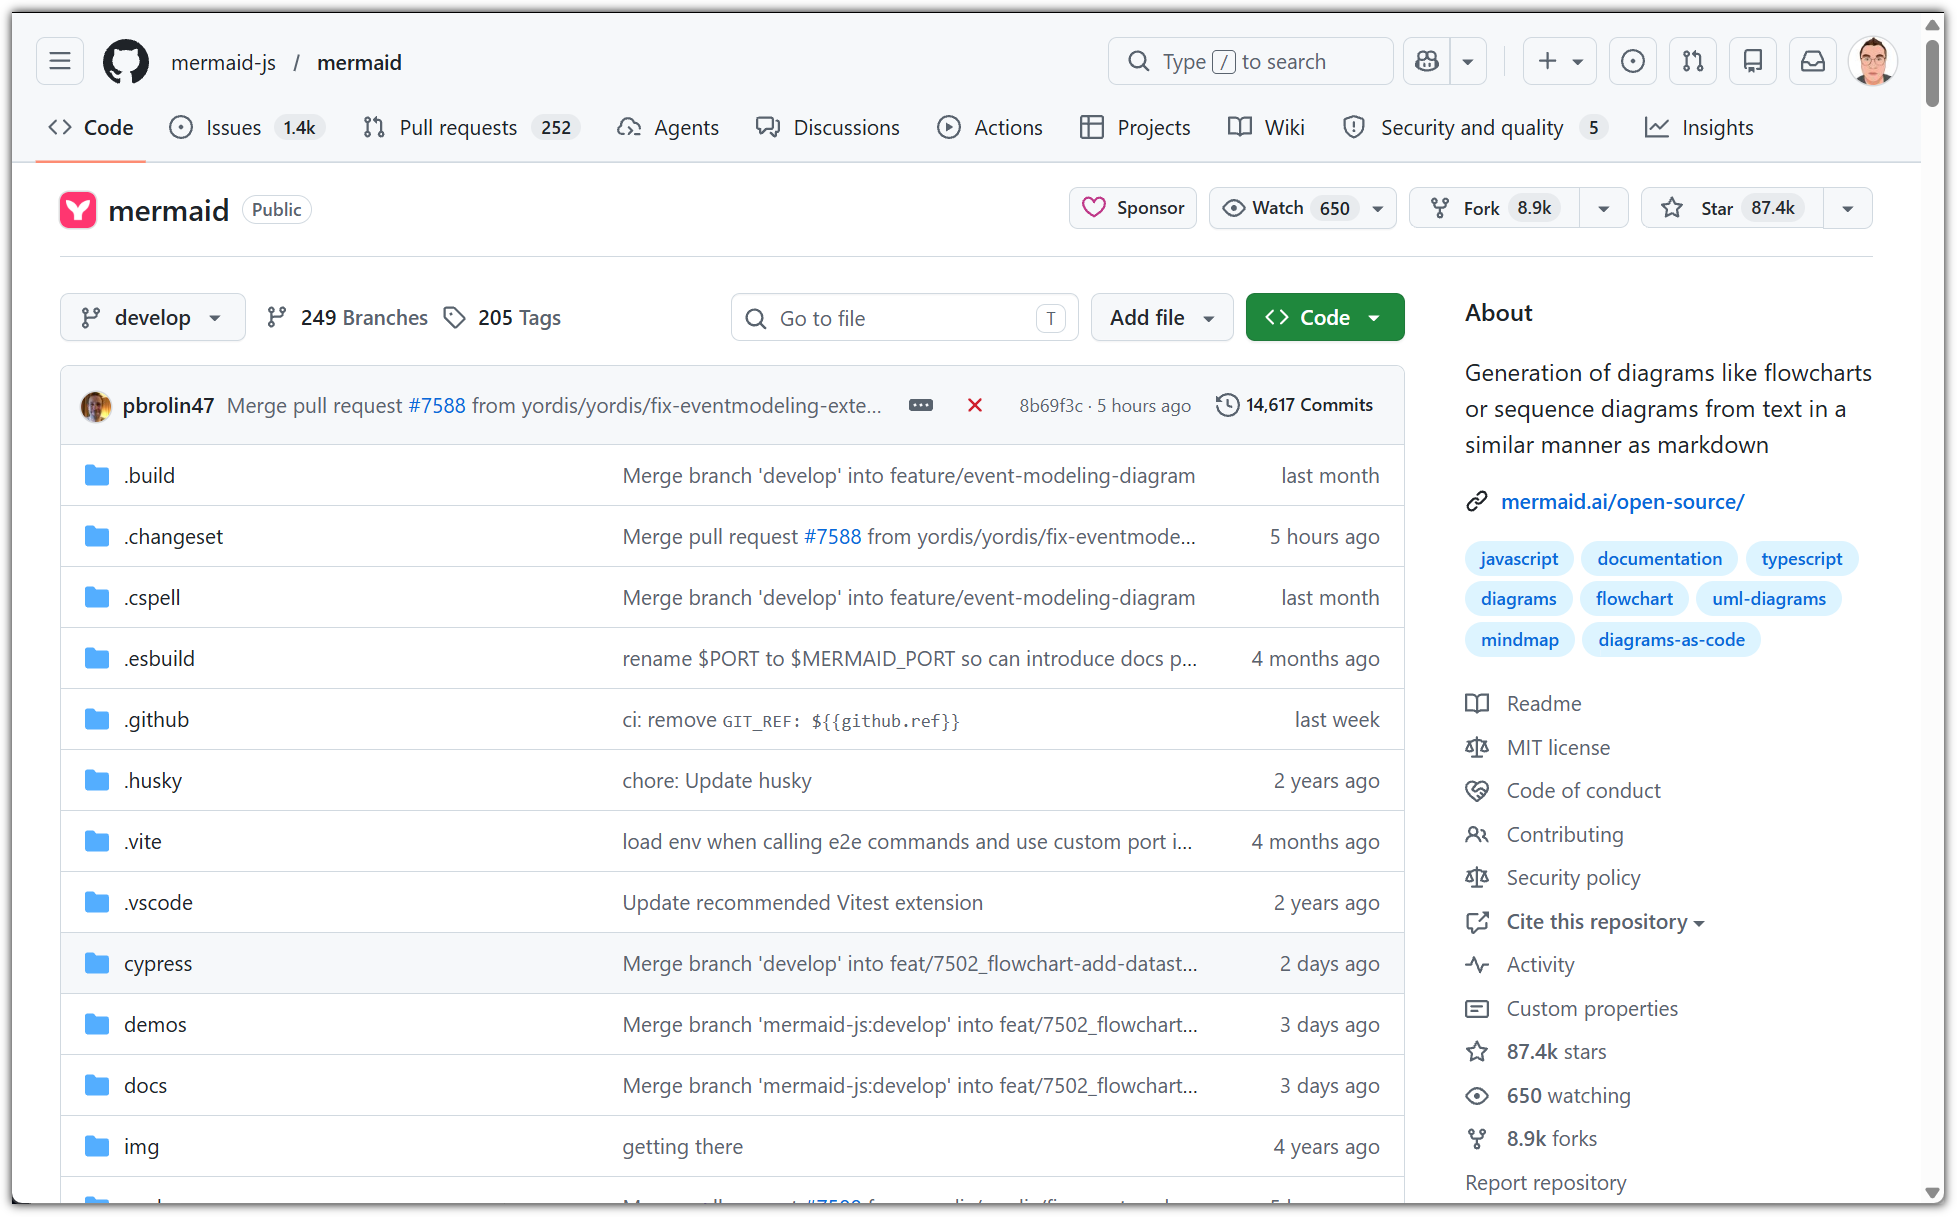Switch to the Pull requests tab
Image resolution: width=1957 pixels, height=1217 pixels.
coord(458,128)
